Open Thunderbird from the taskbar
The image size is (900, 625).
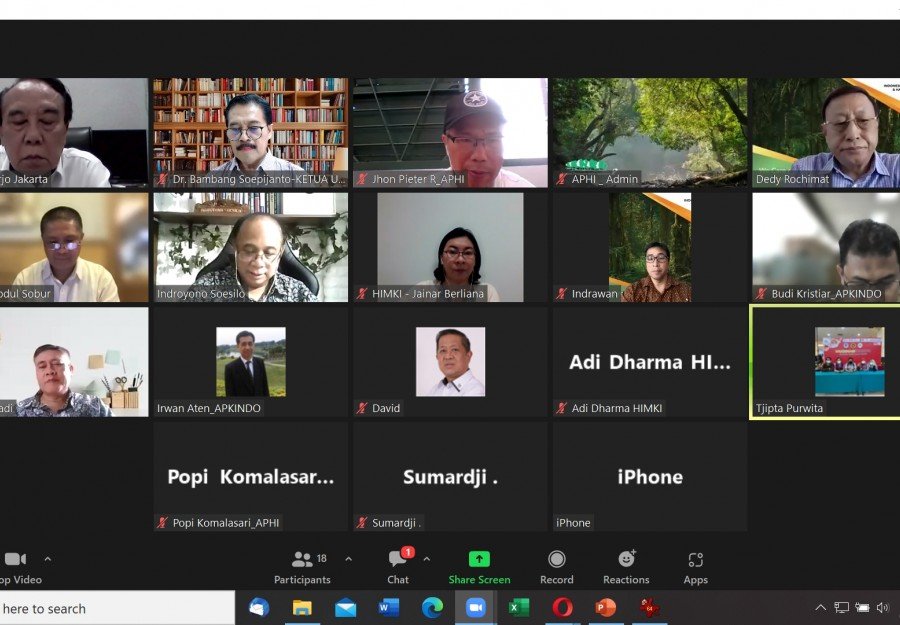pyautogui.click(x=259, y=607)
